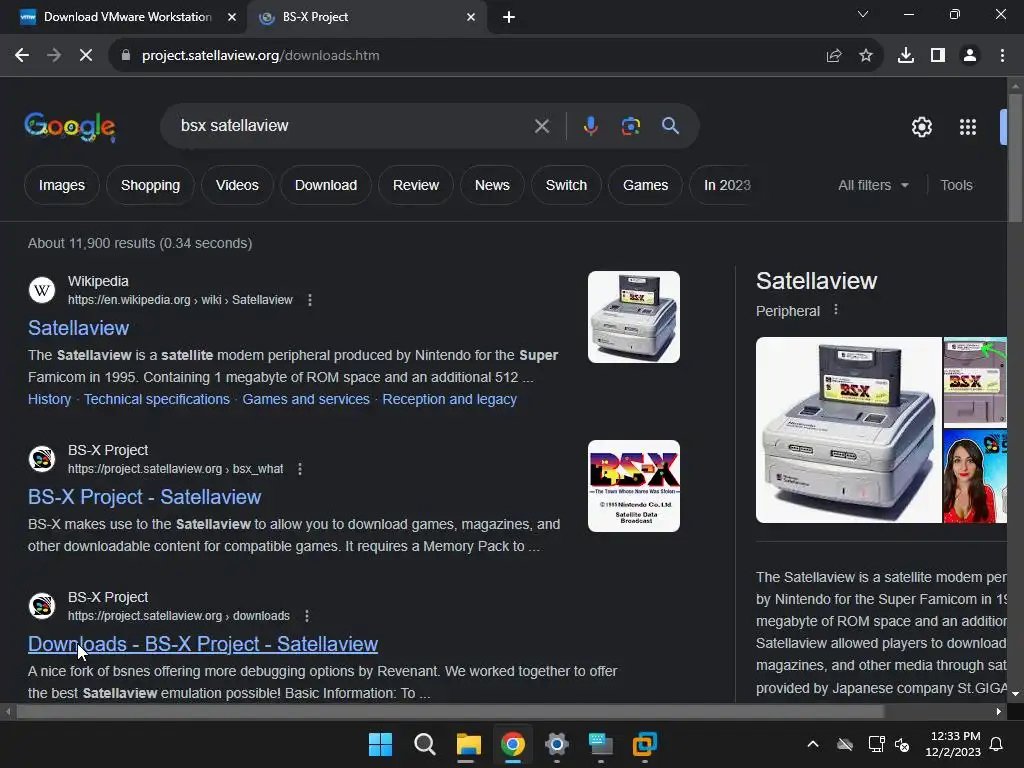Open the Technical specifications sitelink
The height and width of the screenshot is (768, 1024).
pyautogui.click(x=157, y=399)
